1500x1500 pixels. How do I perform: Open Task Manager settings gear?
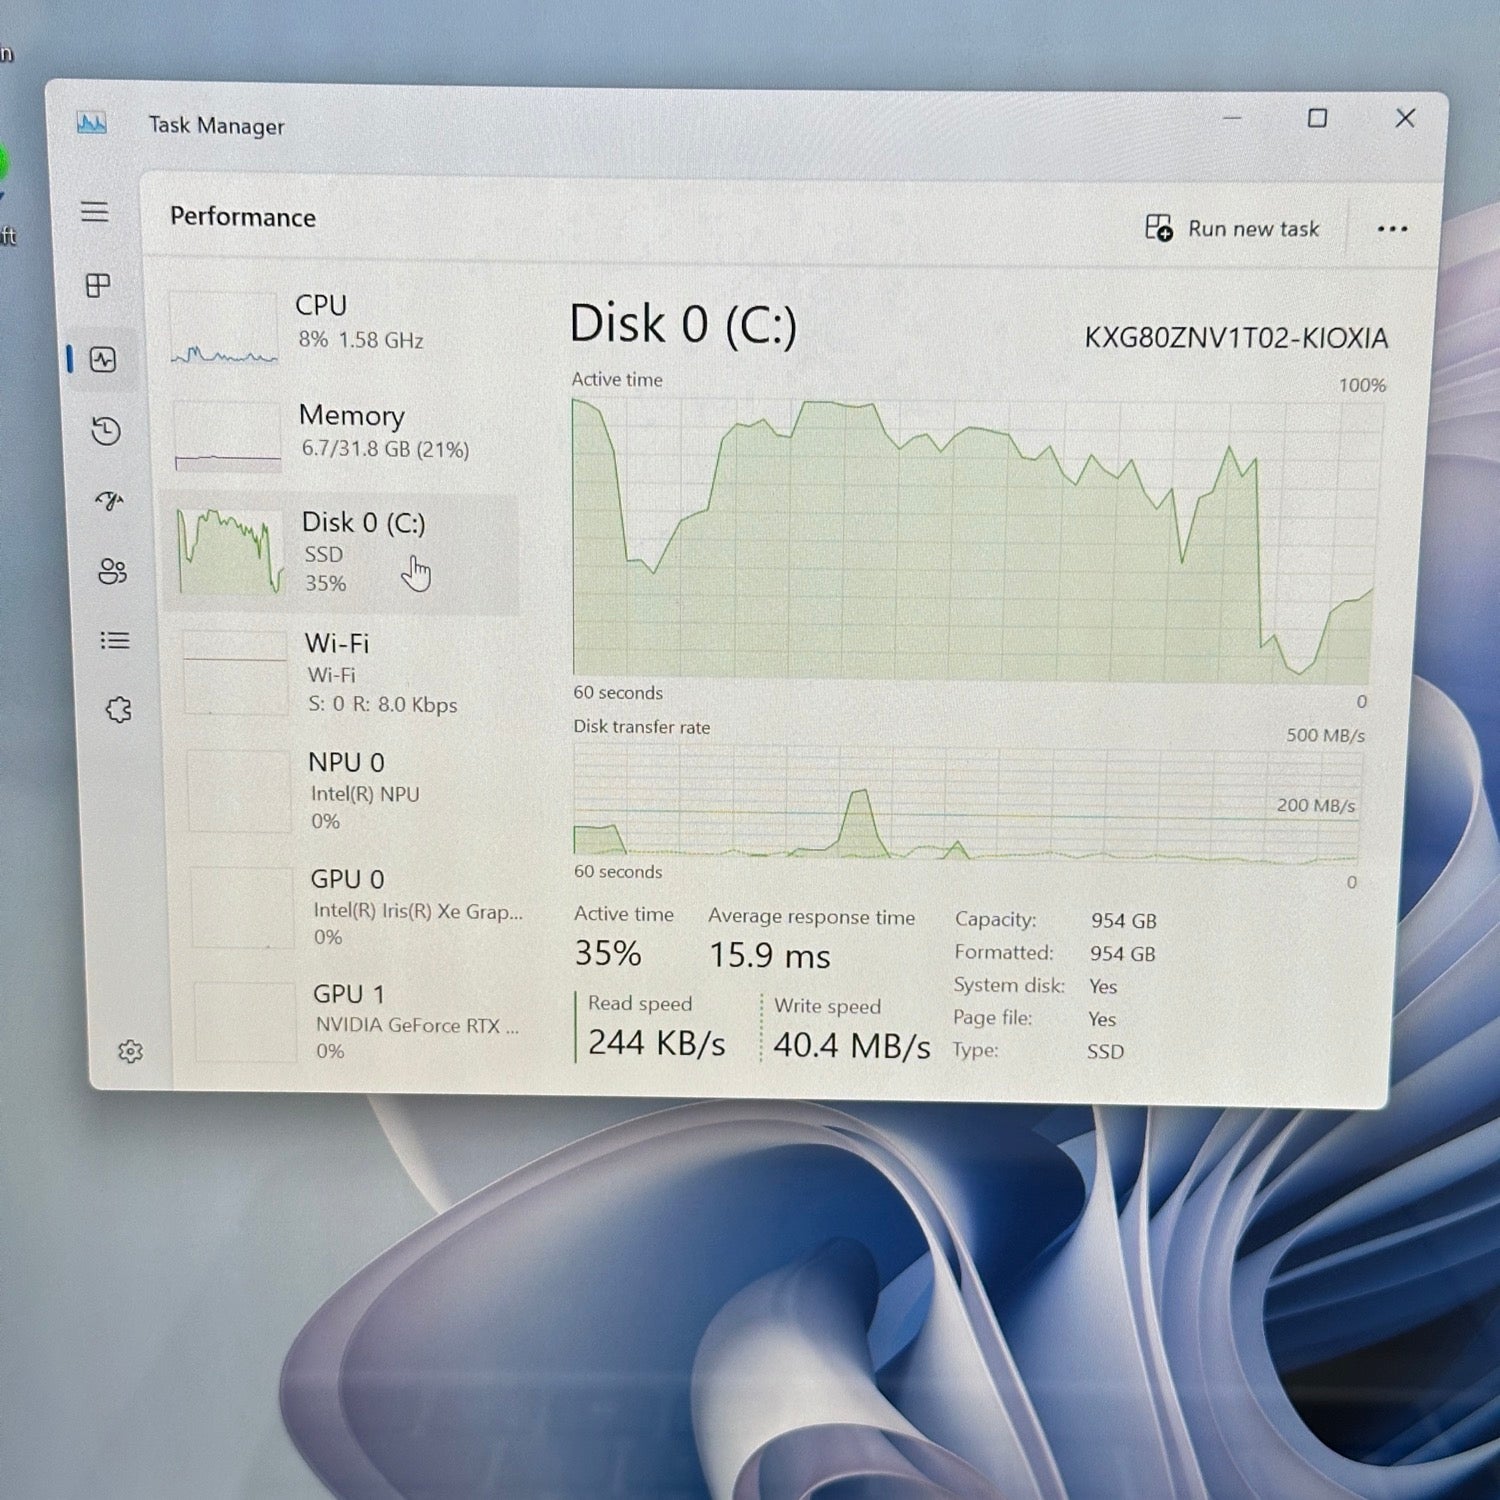(130, 1051)
